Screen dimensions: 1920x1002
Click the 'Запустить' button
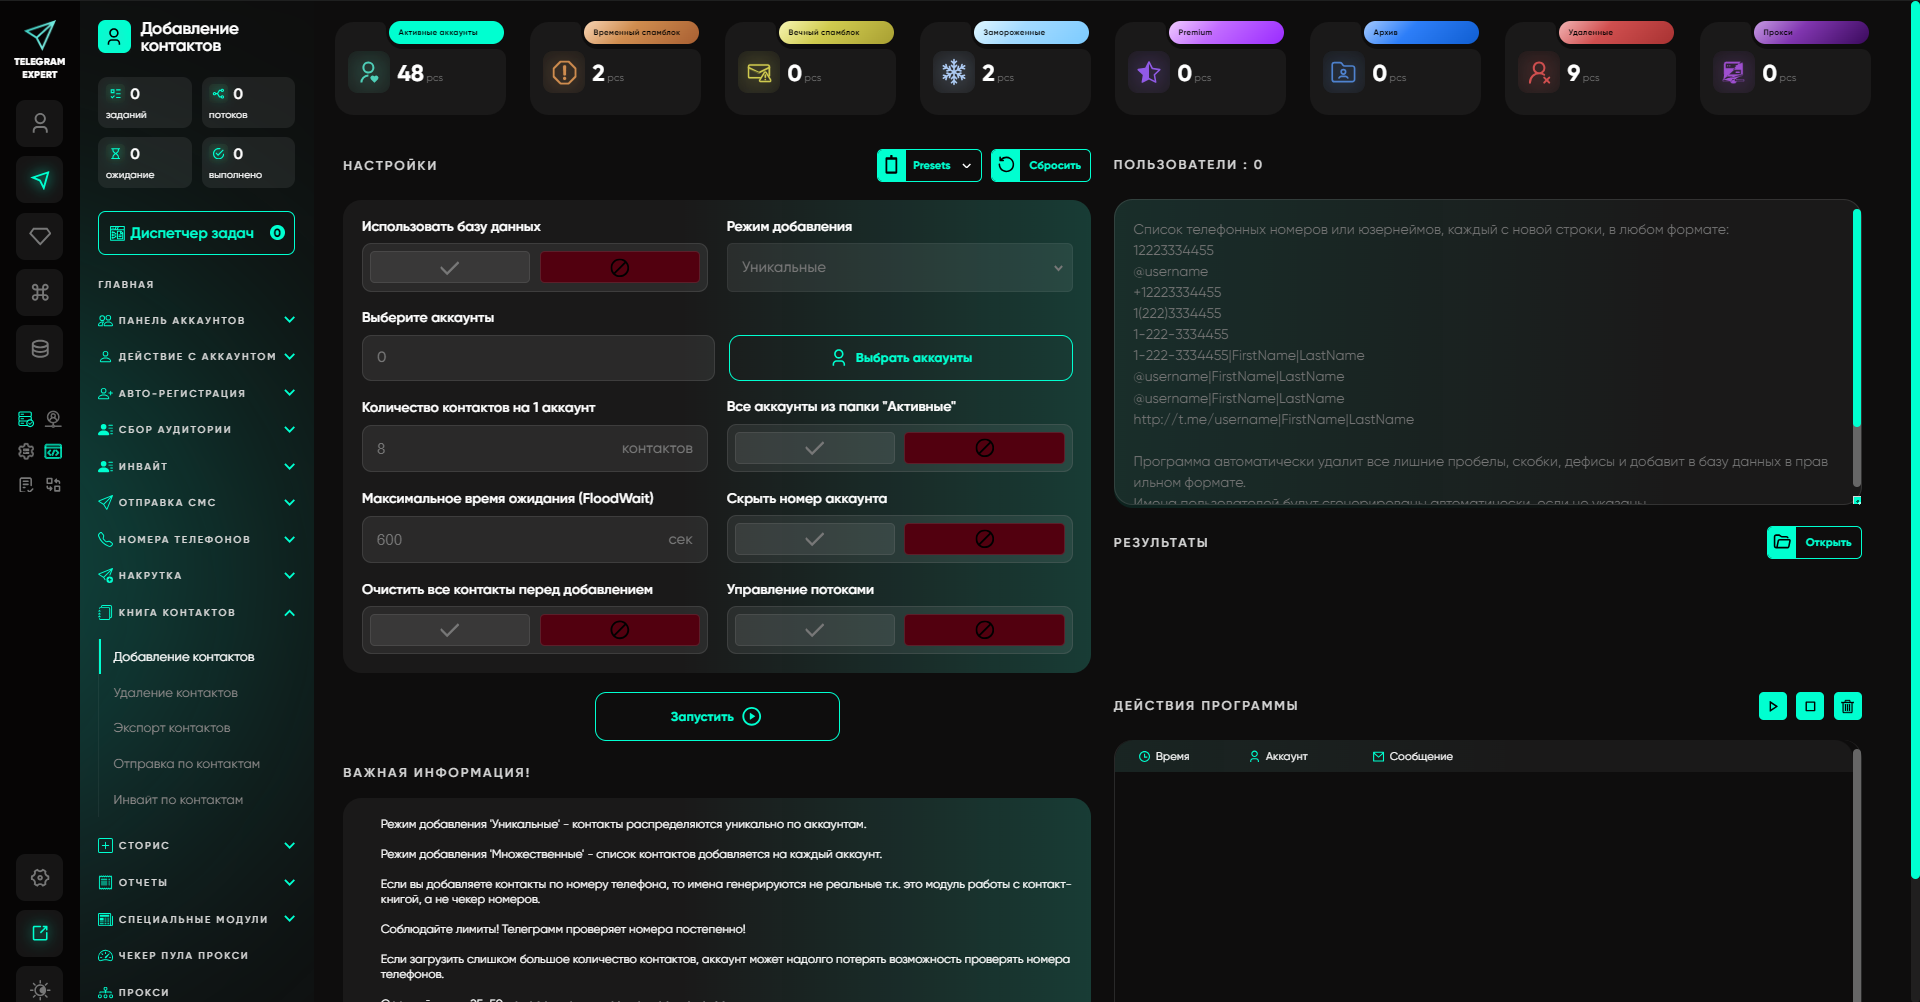tap(716, 717)
